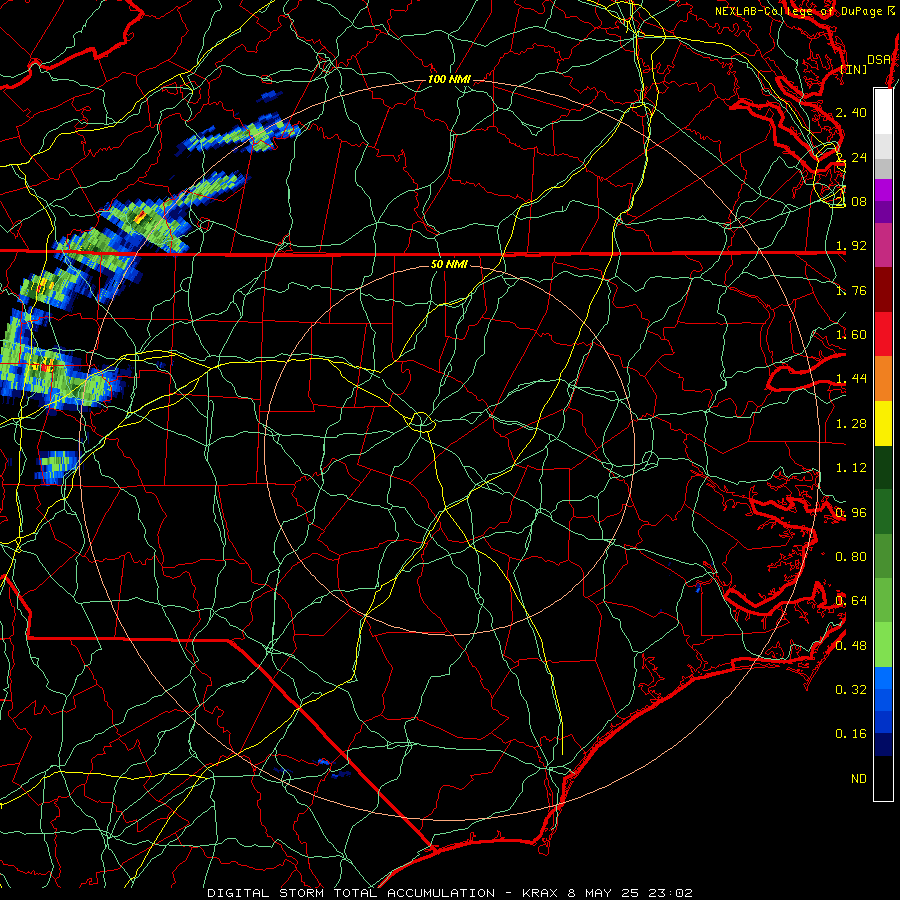Click the 0.48 legend value

851,646
